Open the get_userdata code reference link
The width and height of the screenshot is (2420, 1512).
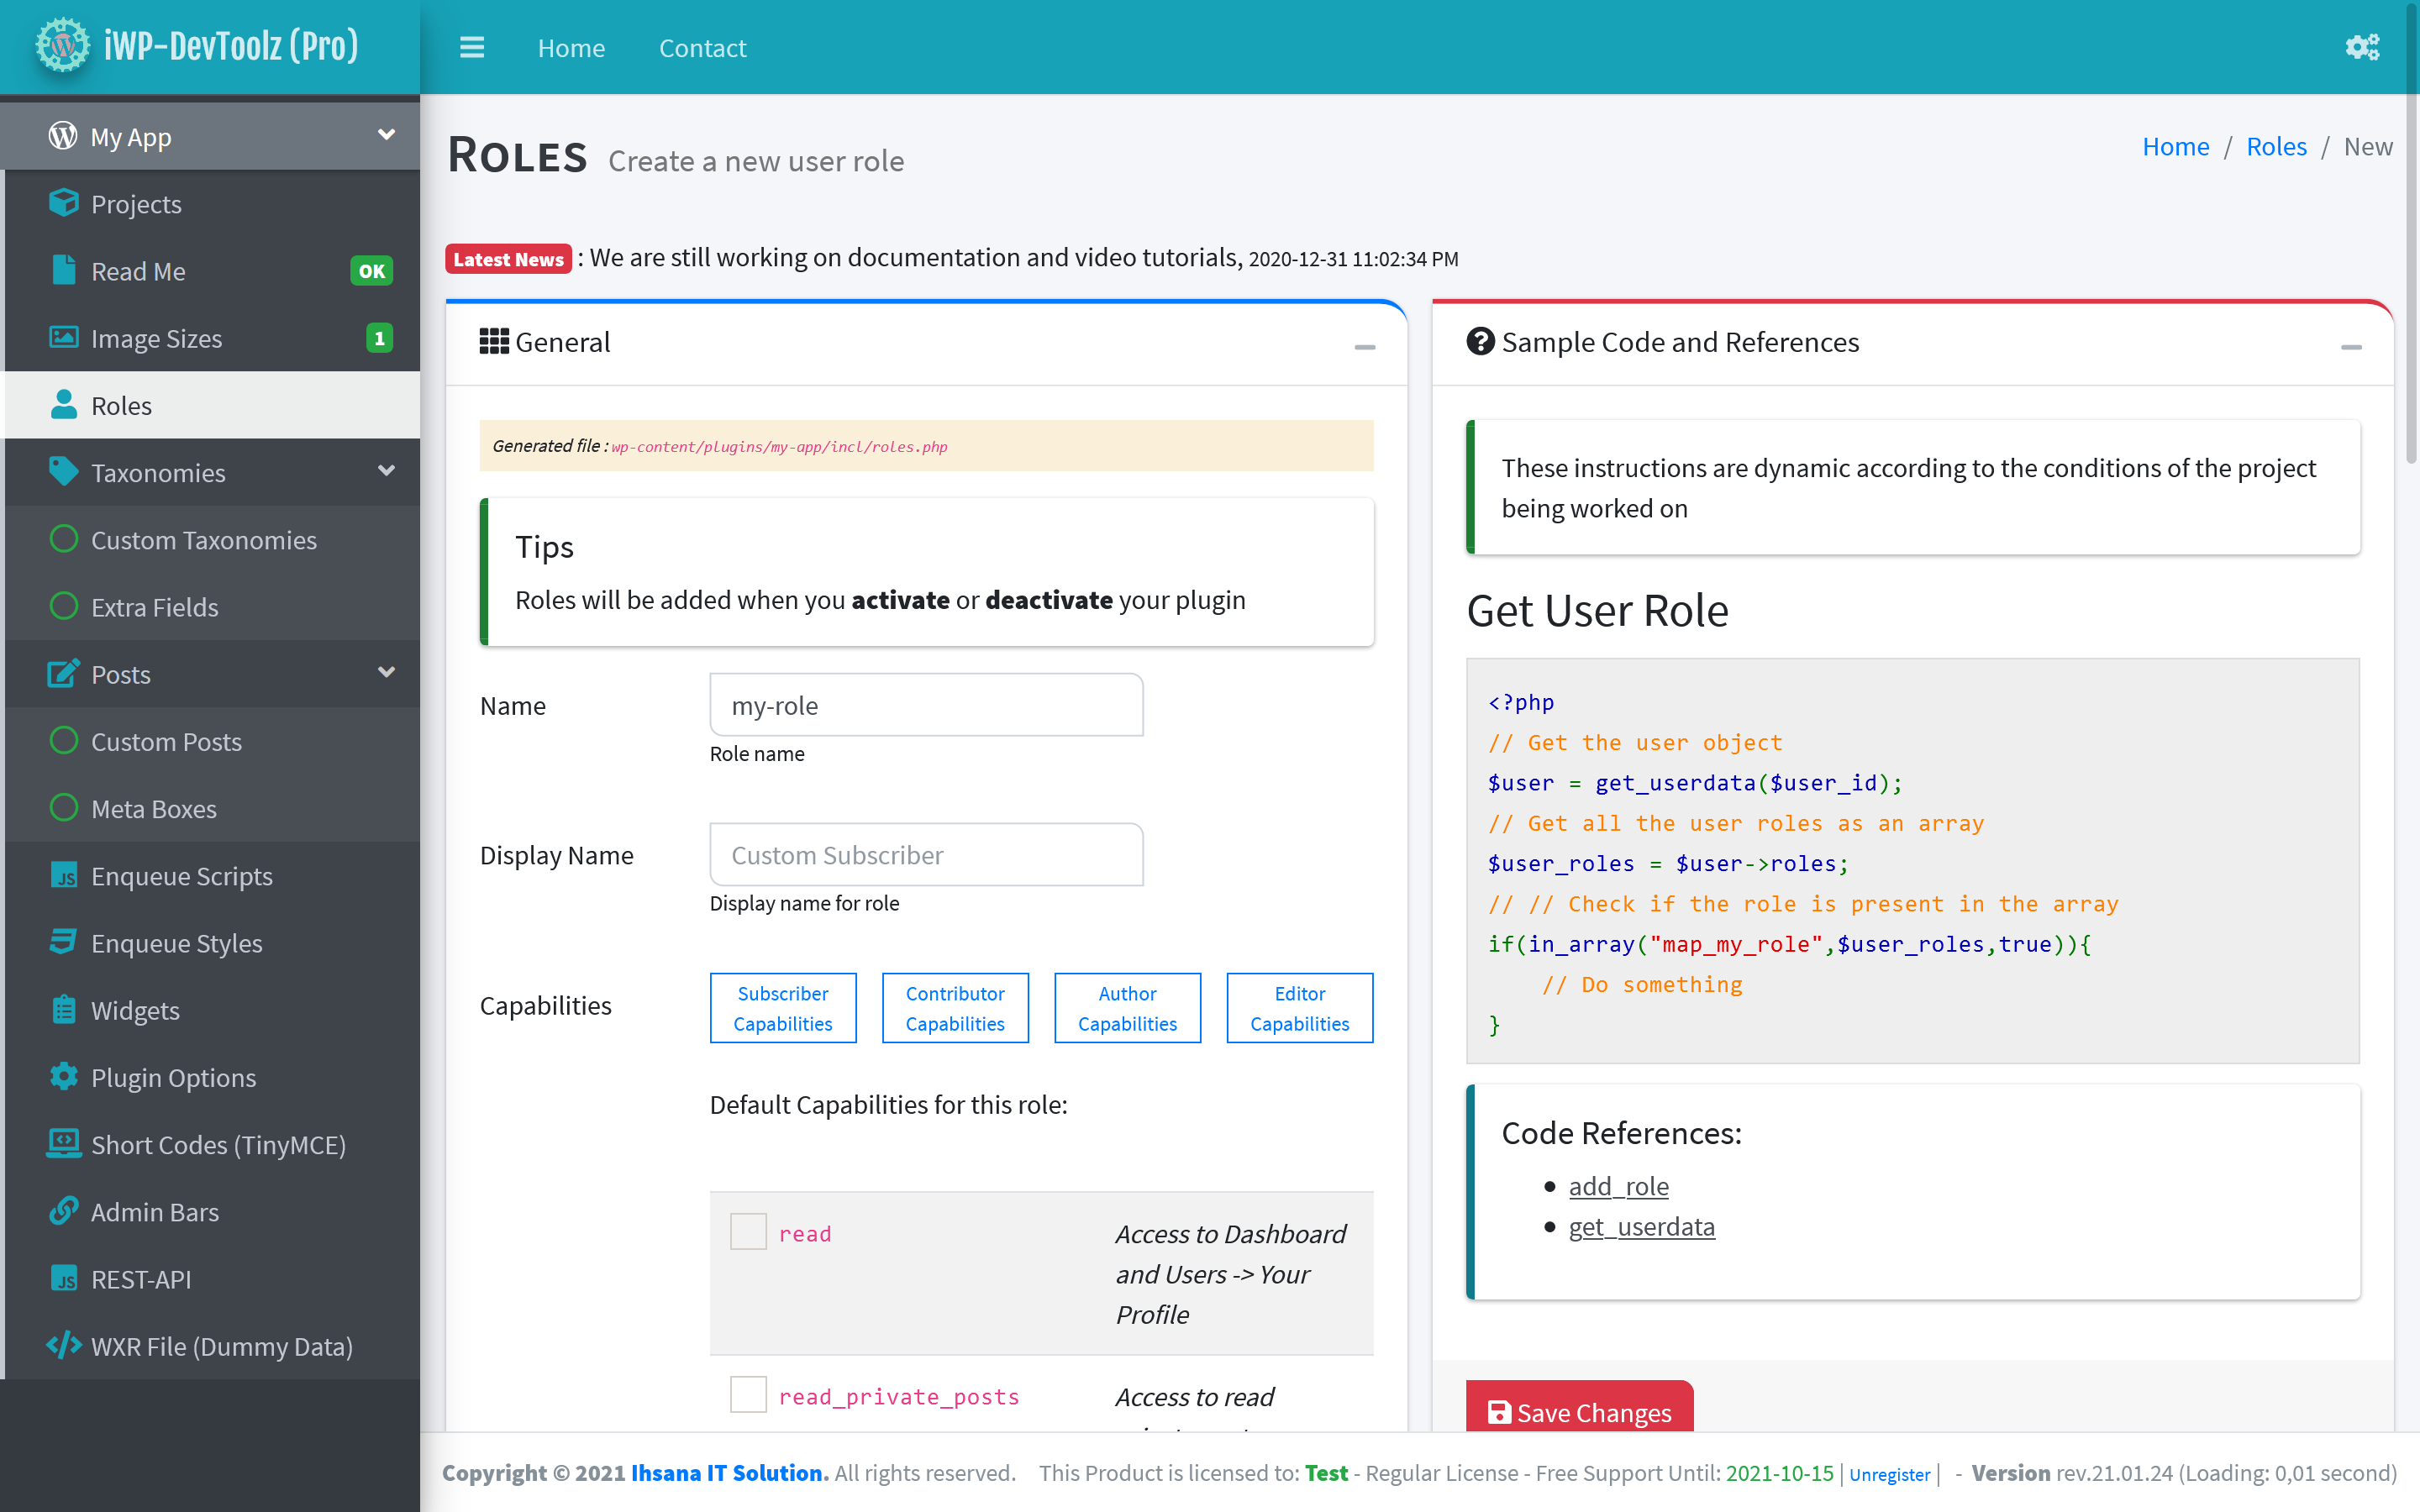coord(1641,1226)
